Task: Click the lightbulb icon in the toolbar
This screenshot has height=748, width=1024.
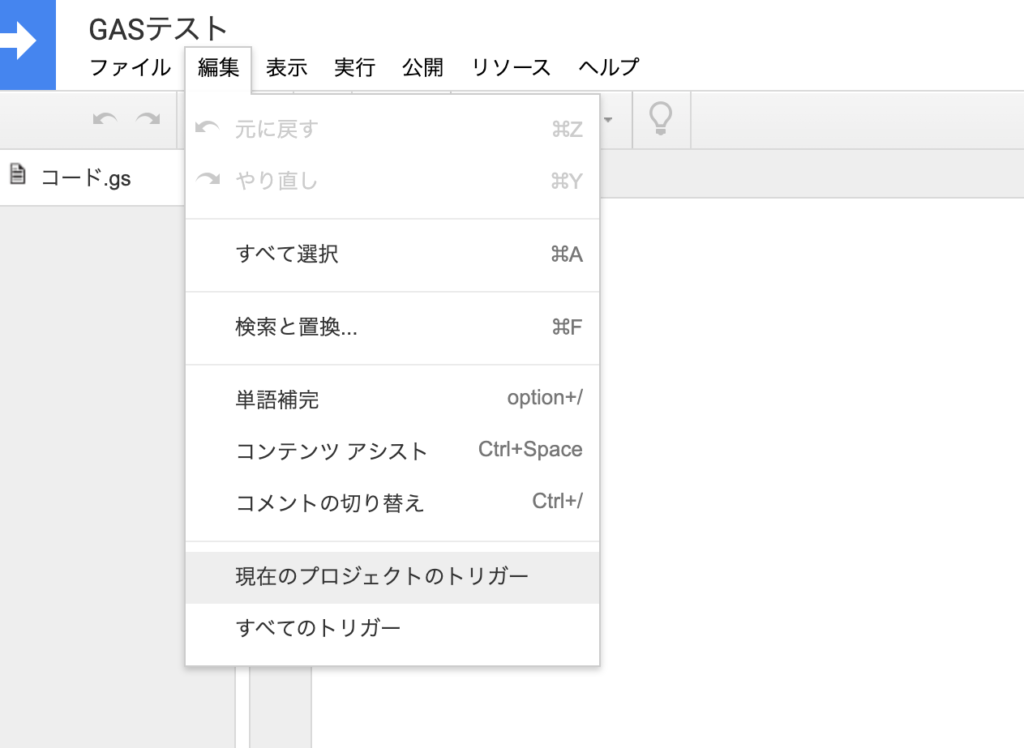Action: (660, 119)
